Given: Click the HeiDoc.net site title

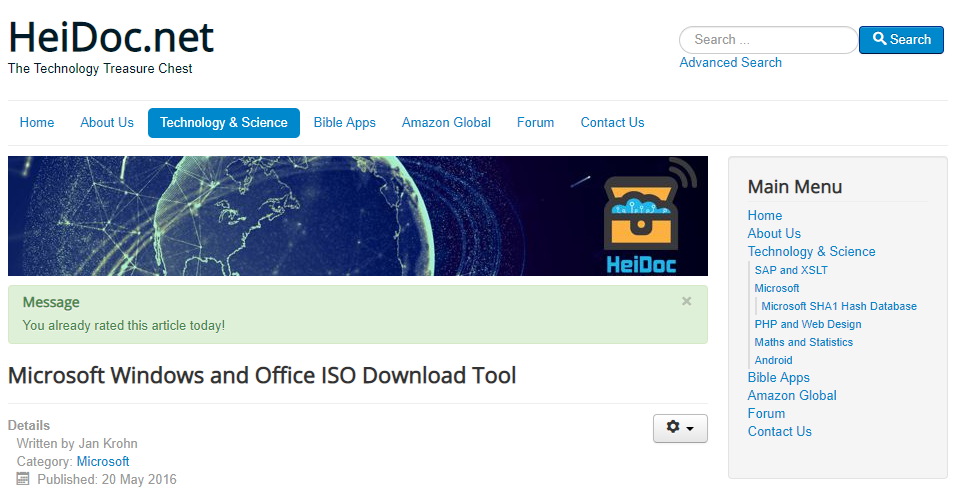Looking at the screenshot, I should tap(111, 37).
